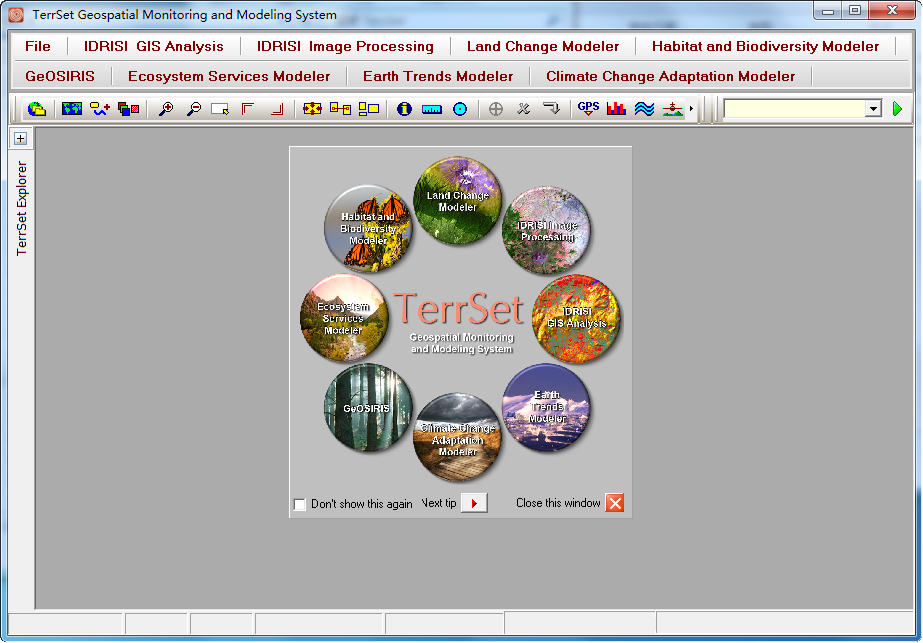Click the zoom out magnifier icon
The width and height of the screenshot is (923, 643).
(x=193, y=109)
